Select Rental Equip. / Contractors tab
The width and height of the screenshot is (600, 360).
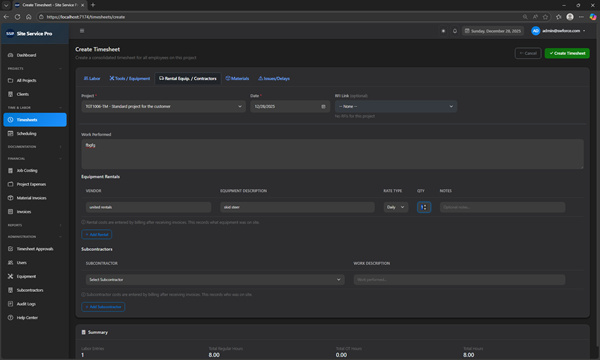188,78
